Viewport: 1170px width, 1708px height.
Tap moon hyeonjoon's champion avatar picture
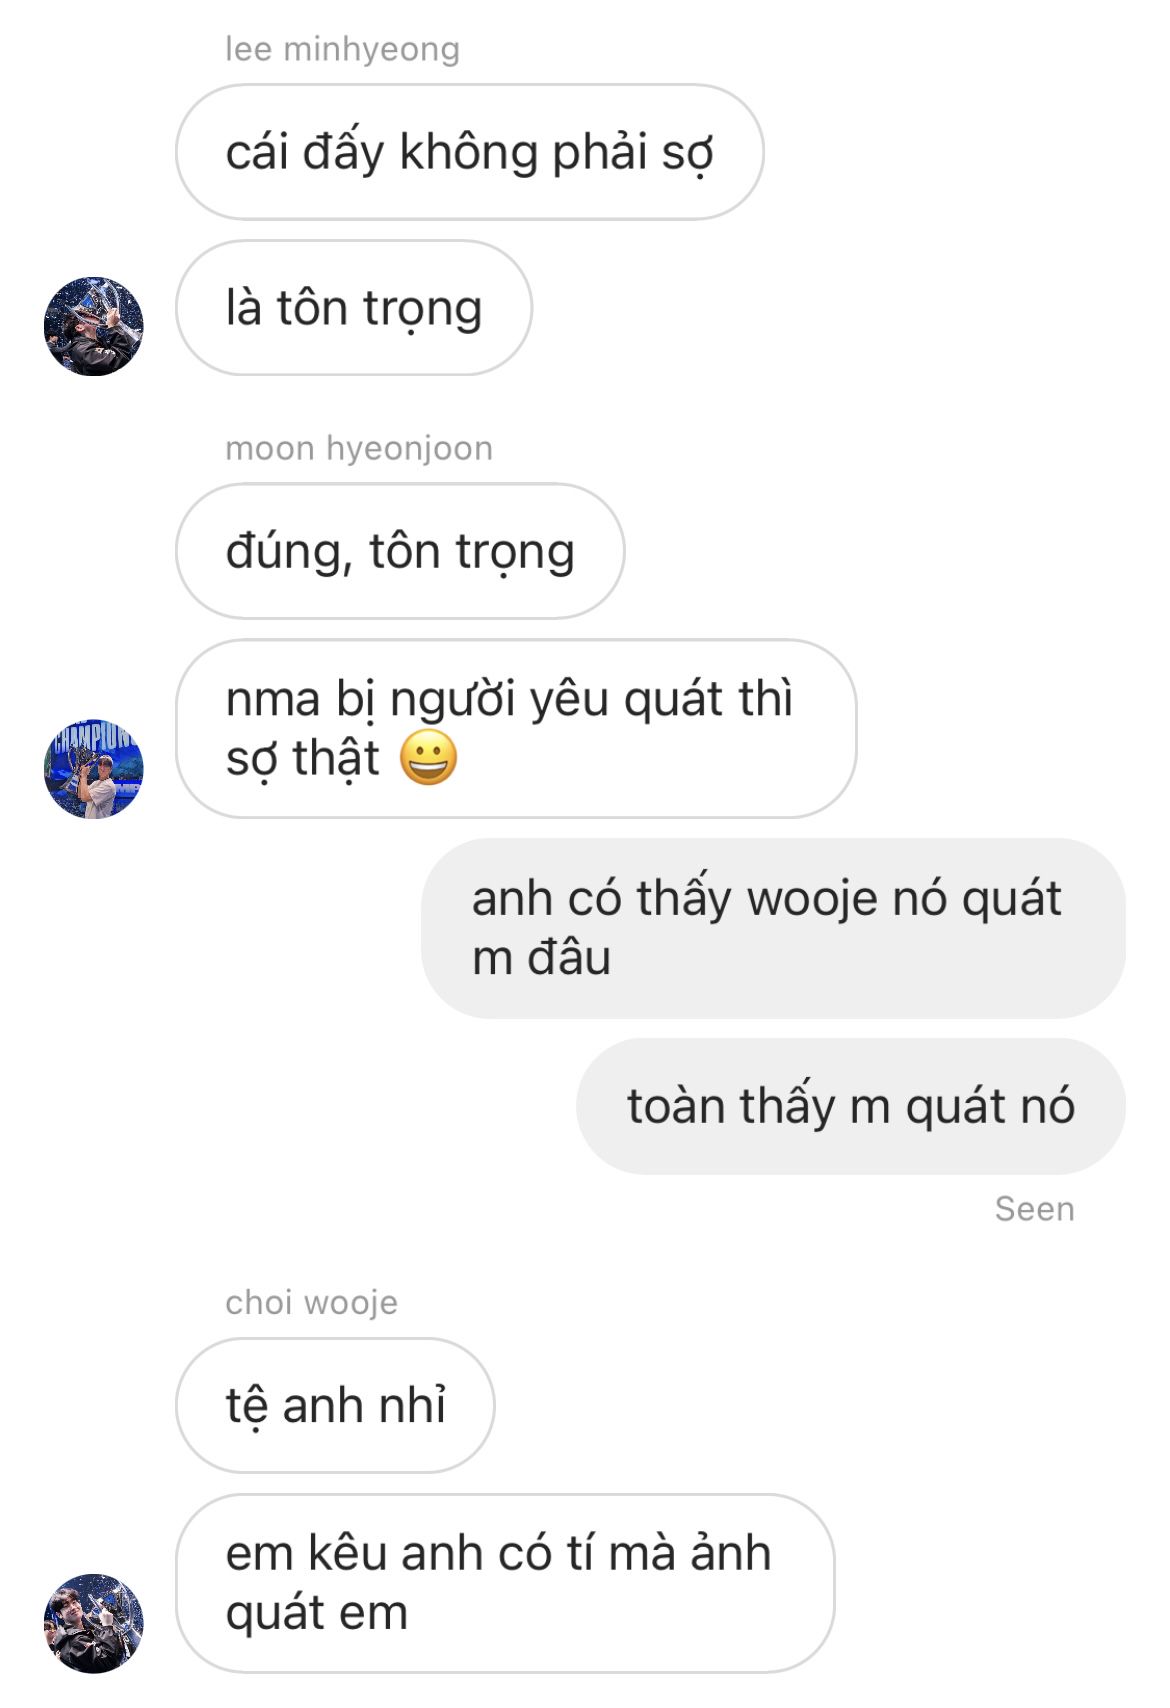[94, 769]
